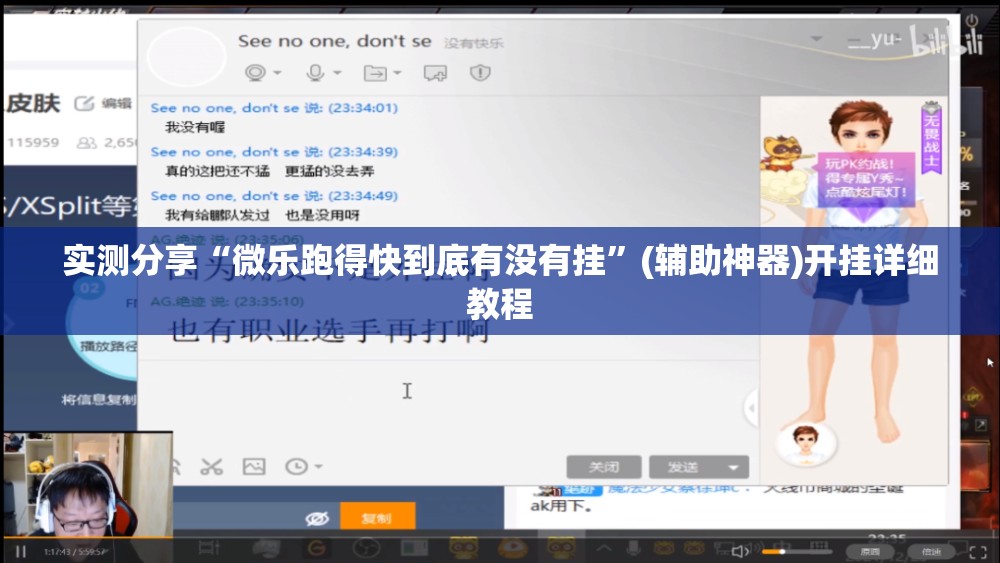Select the scissors screenshot tool

(x=211, y=467)
